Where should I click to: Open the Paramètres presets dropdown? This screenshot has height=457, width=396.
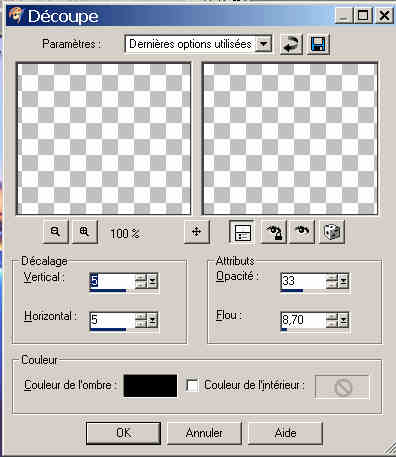pyautogui.click(x=263, y=44)
